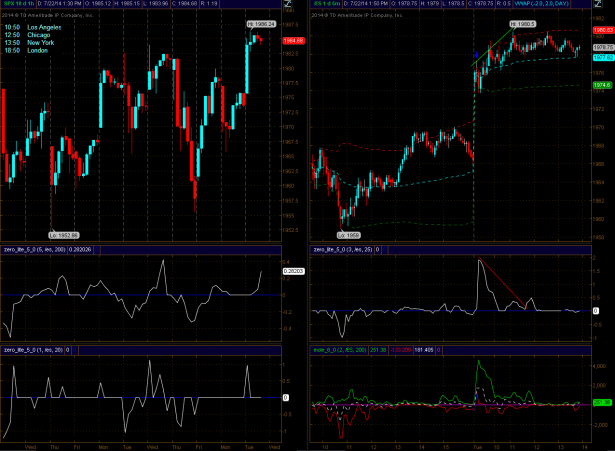Image resolution: width=615 pixels, height=451 pixels.
Task: Select the SPX 10 d 1h symbol label
Action: pyautogui.click(x=19, y=5)
